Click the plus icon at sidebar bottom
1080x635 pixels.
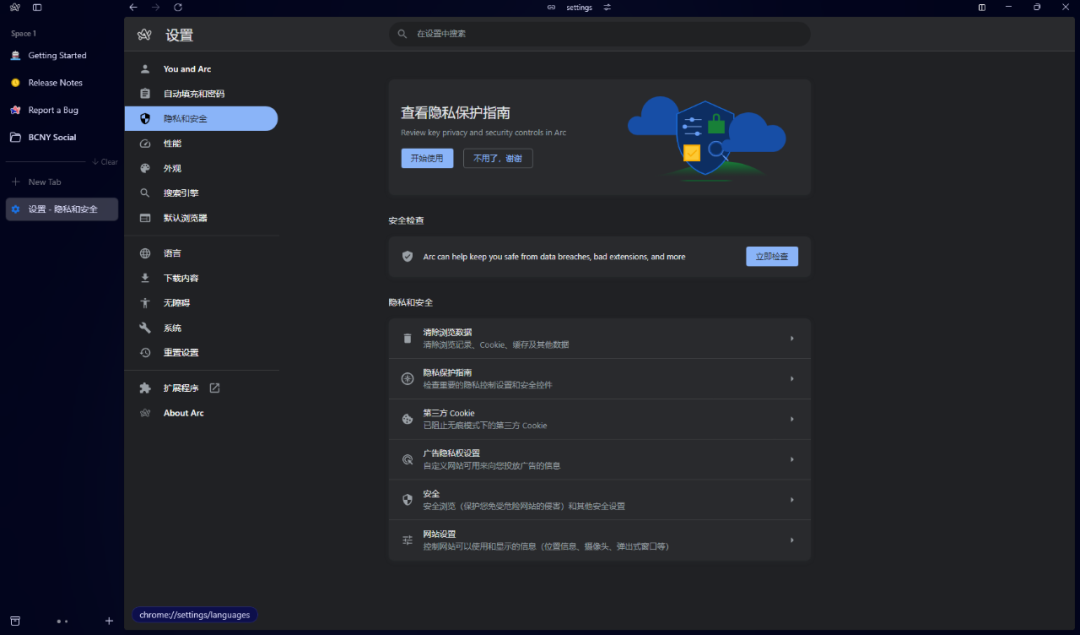pyautogui.click(x=109, y=621)
